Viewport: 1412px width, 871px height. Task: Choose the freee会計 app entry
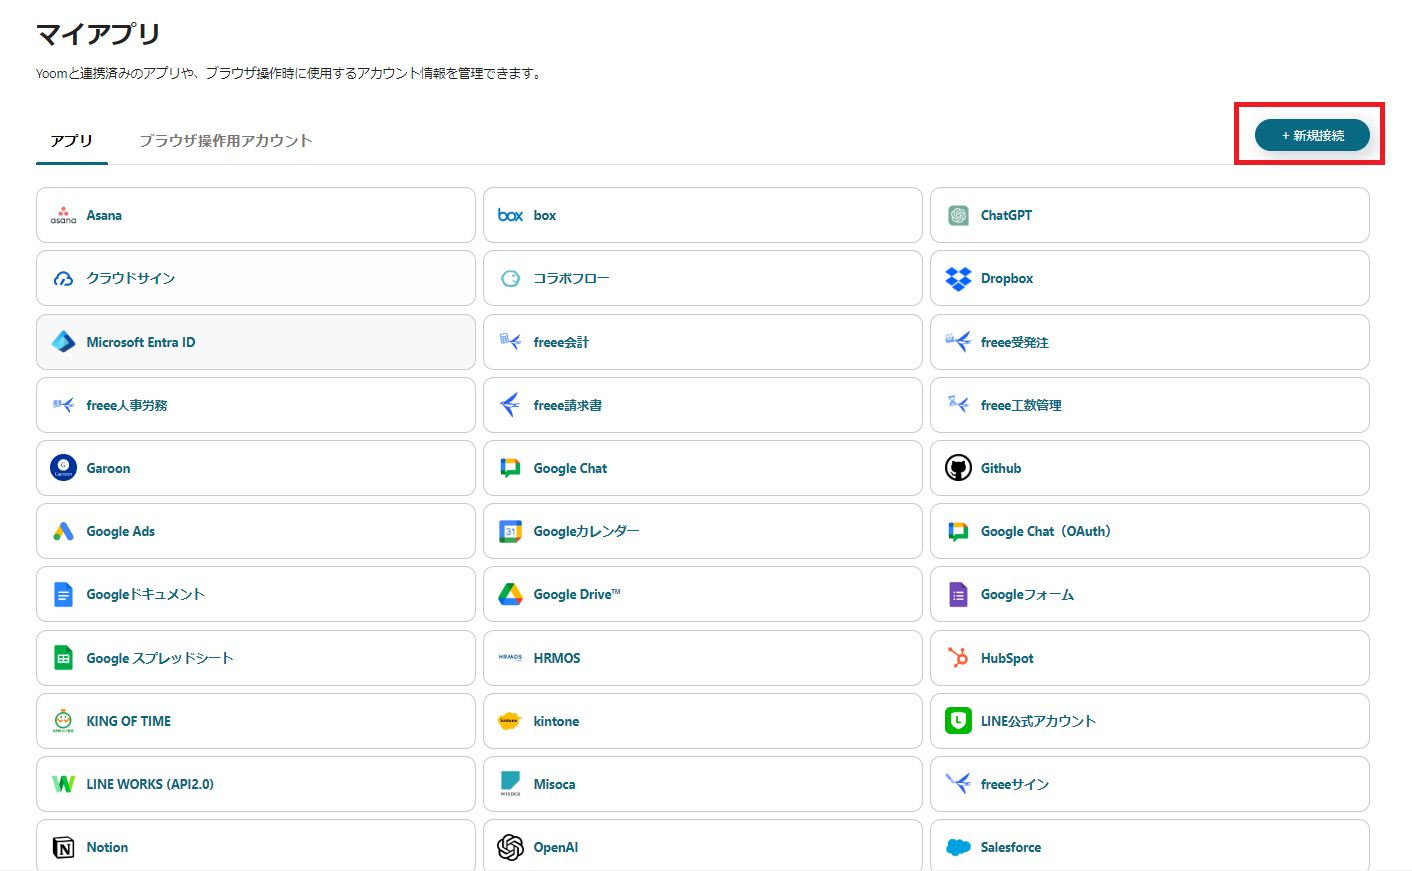(702, 342)
